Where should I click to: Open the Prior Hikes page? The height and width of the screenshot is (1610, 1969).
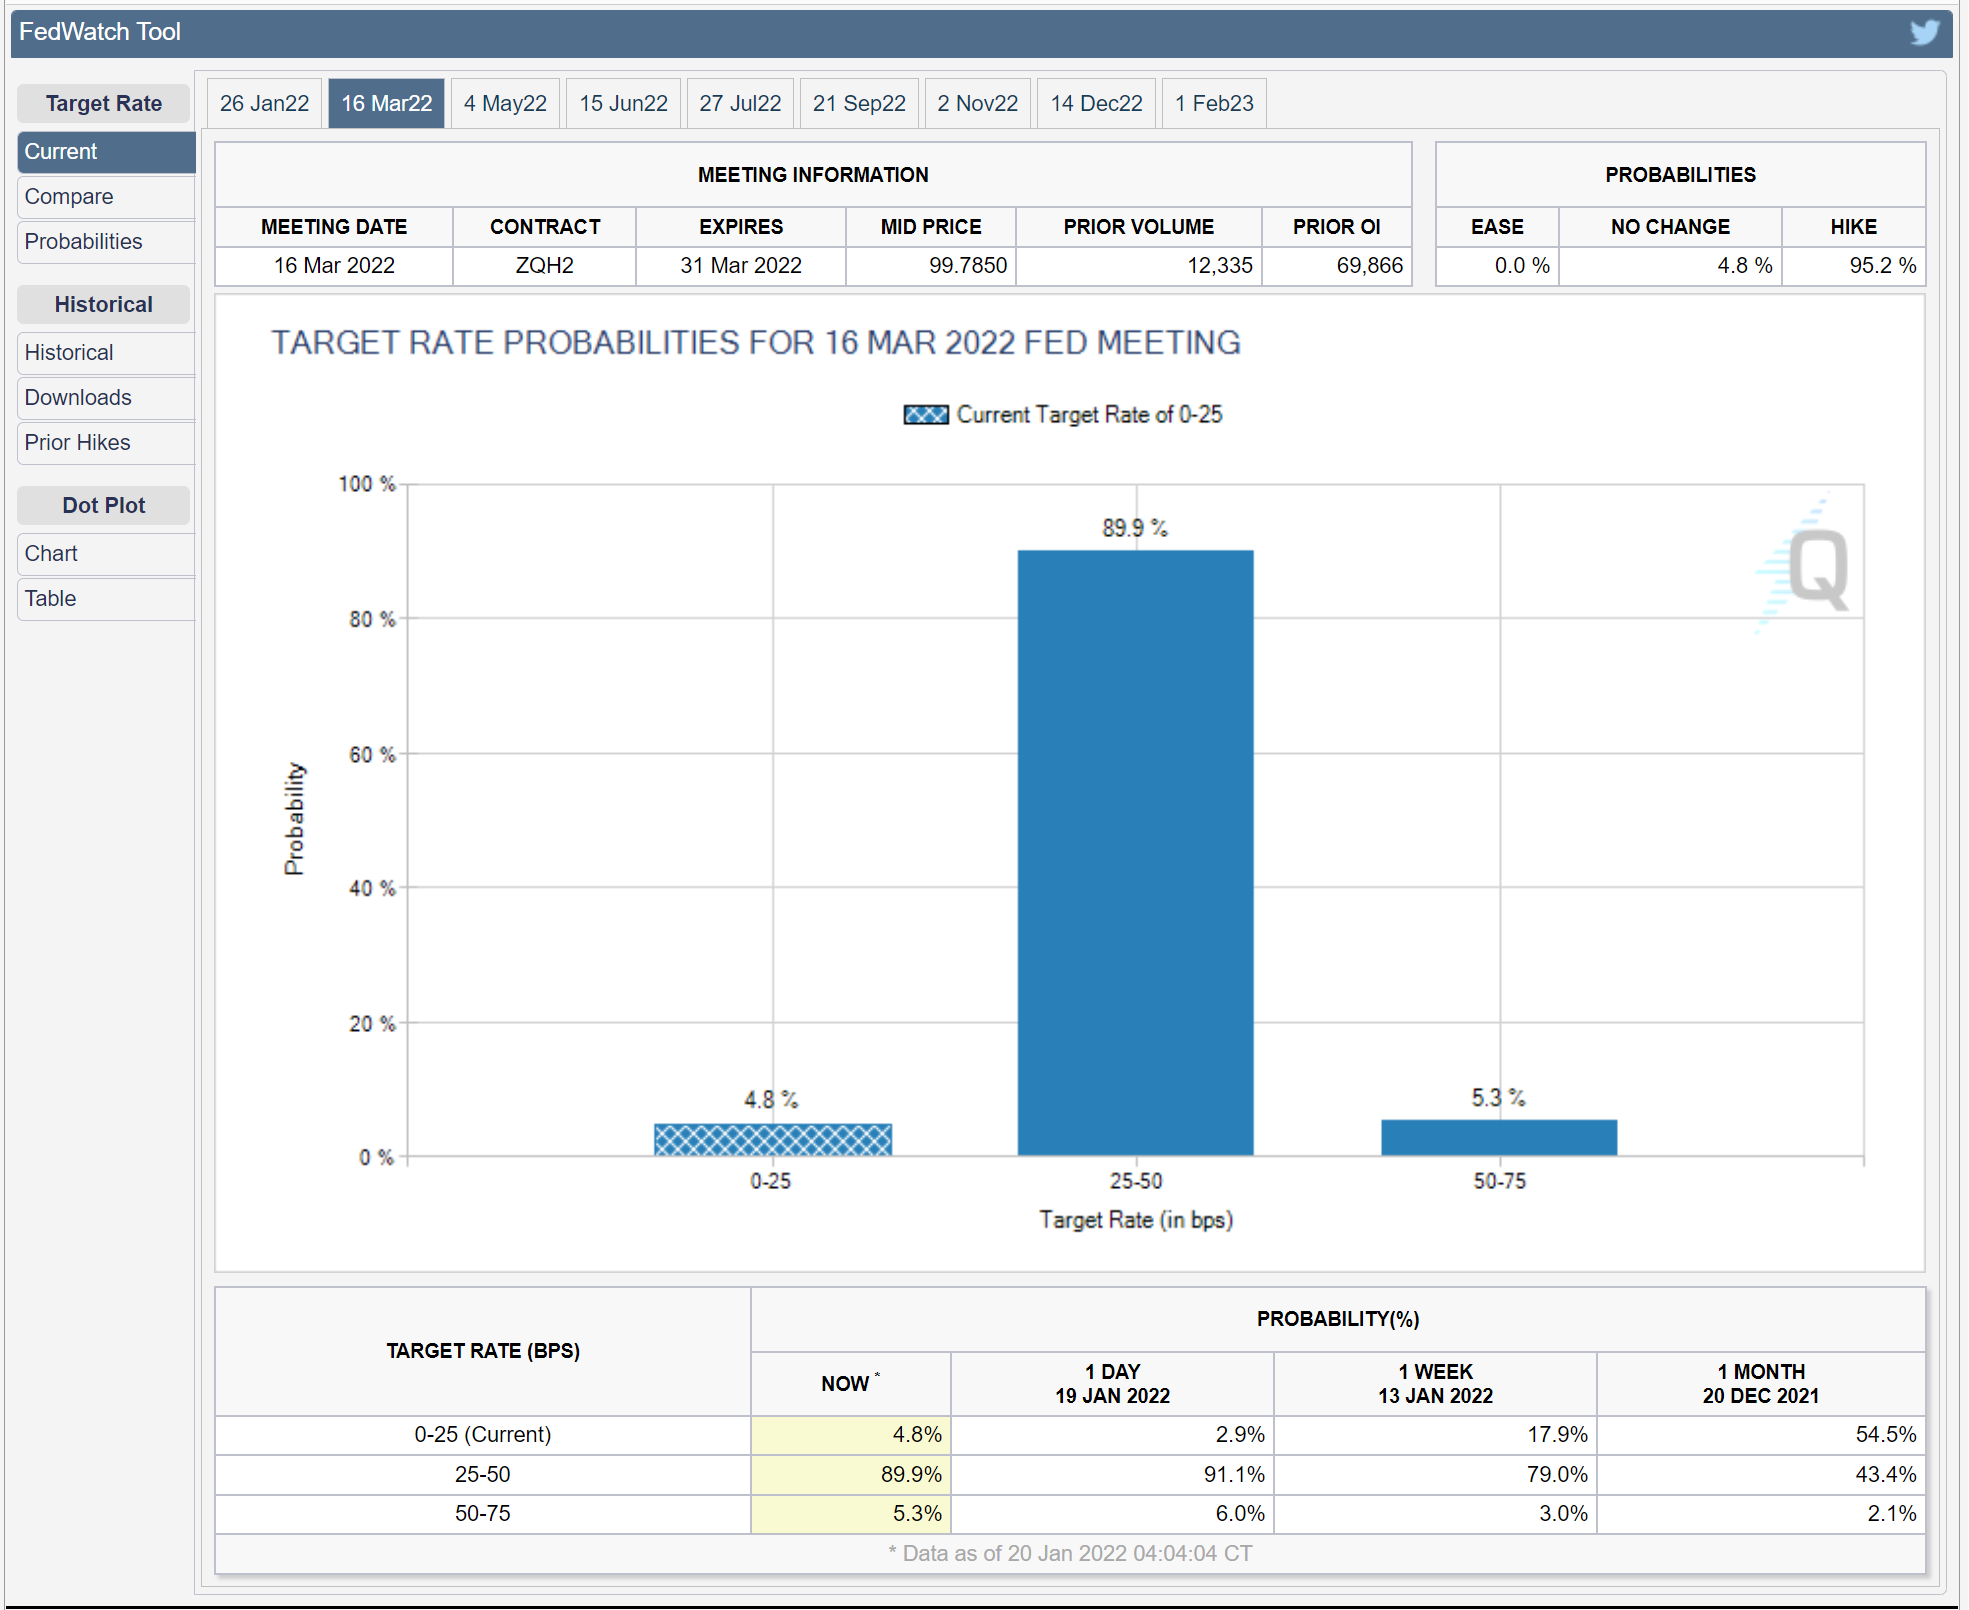coord(77,443)
